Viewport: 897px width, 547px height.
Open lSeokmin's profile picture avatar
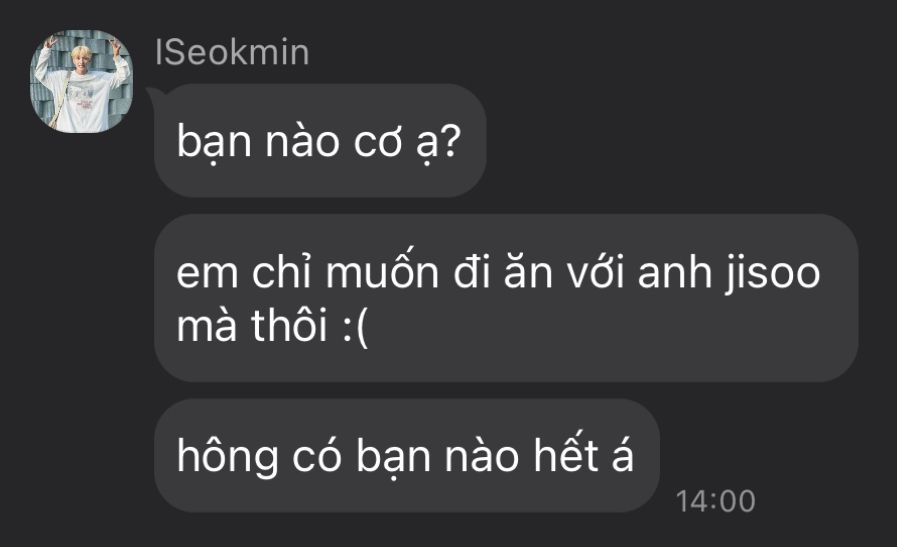point(81,81)
